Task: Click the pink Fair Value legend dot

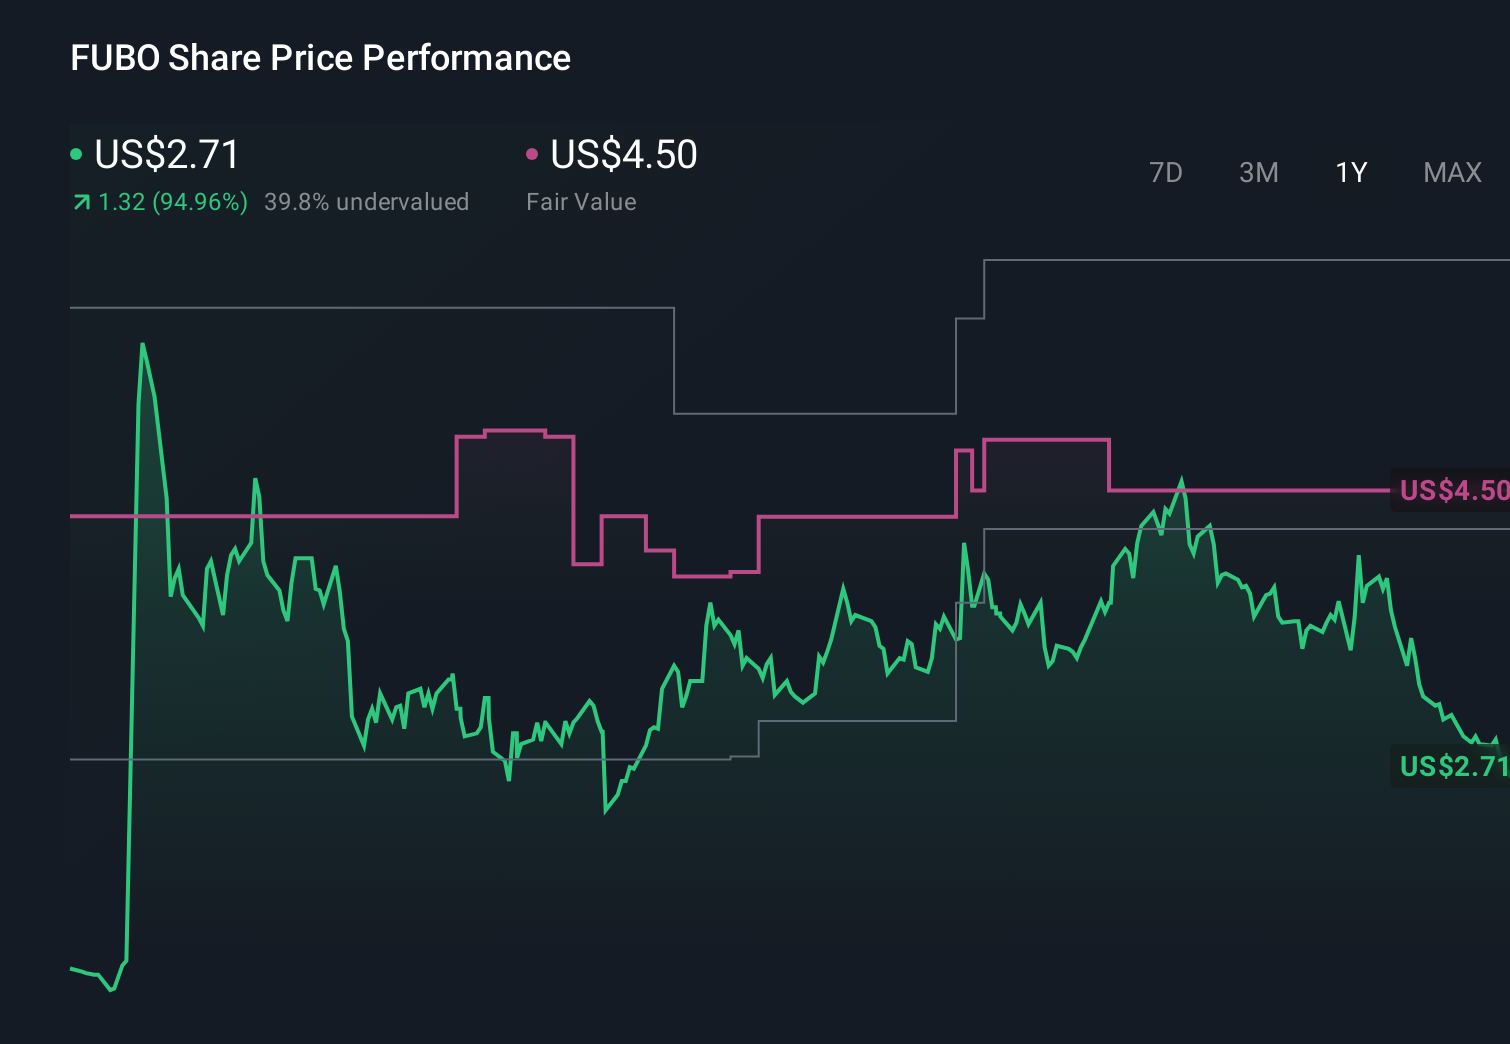Action: pos(534,153)
